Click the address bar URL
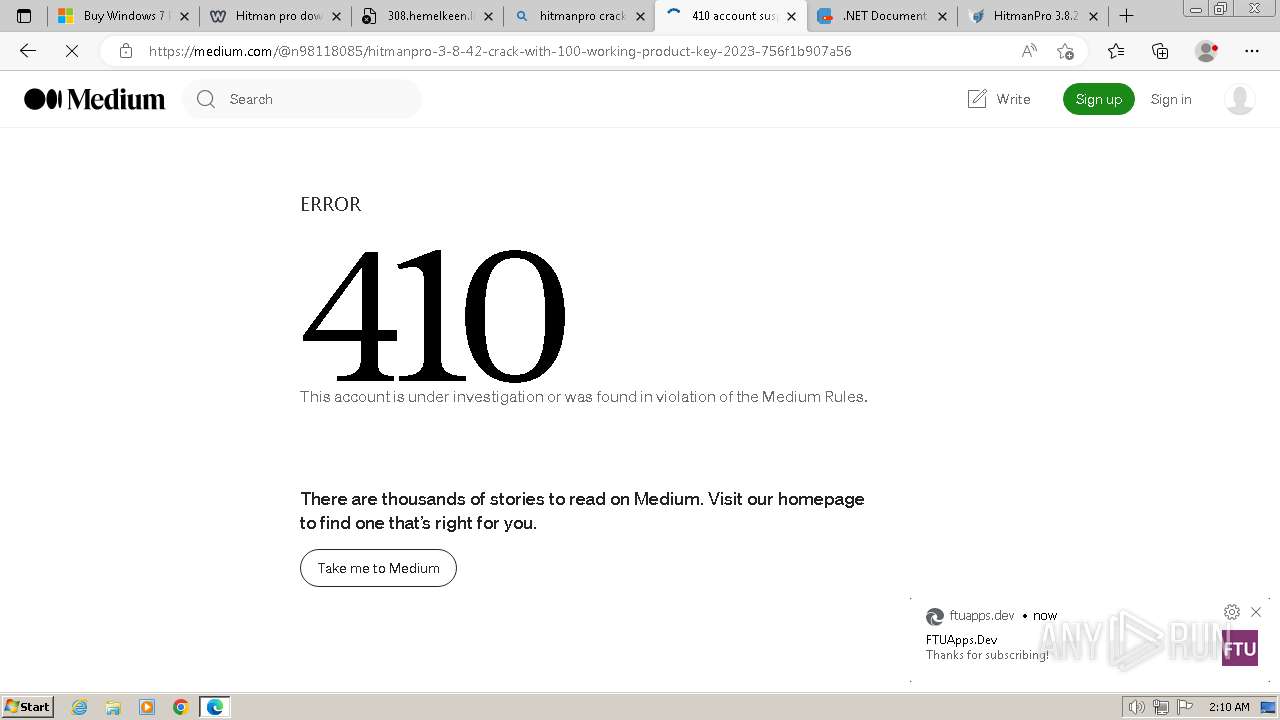 click(500, 51)
